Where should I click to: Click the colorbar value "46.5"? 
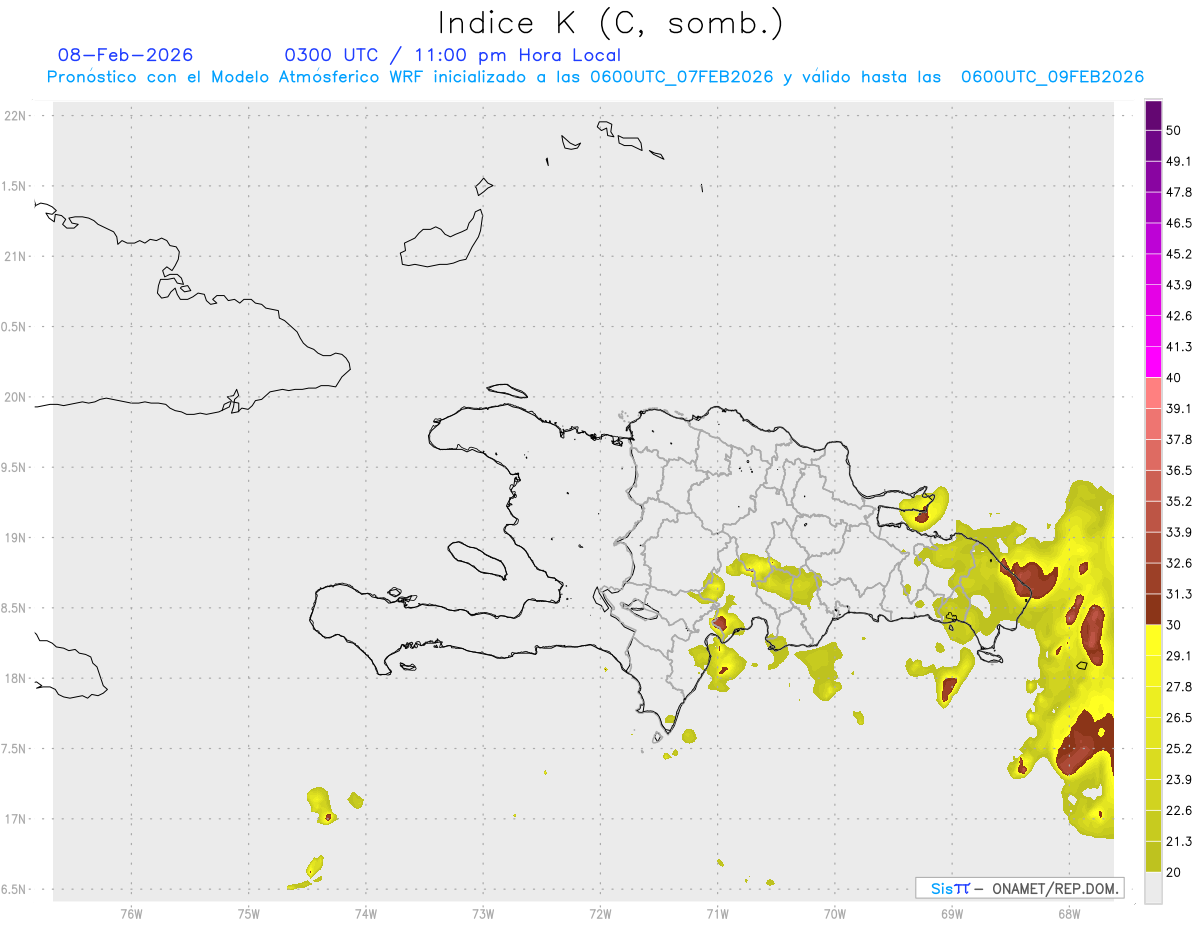(1179, 223)
